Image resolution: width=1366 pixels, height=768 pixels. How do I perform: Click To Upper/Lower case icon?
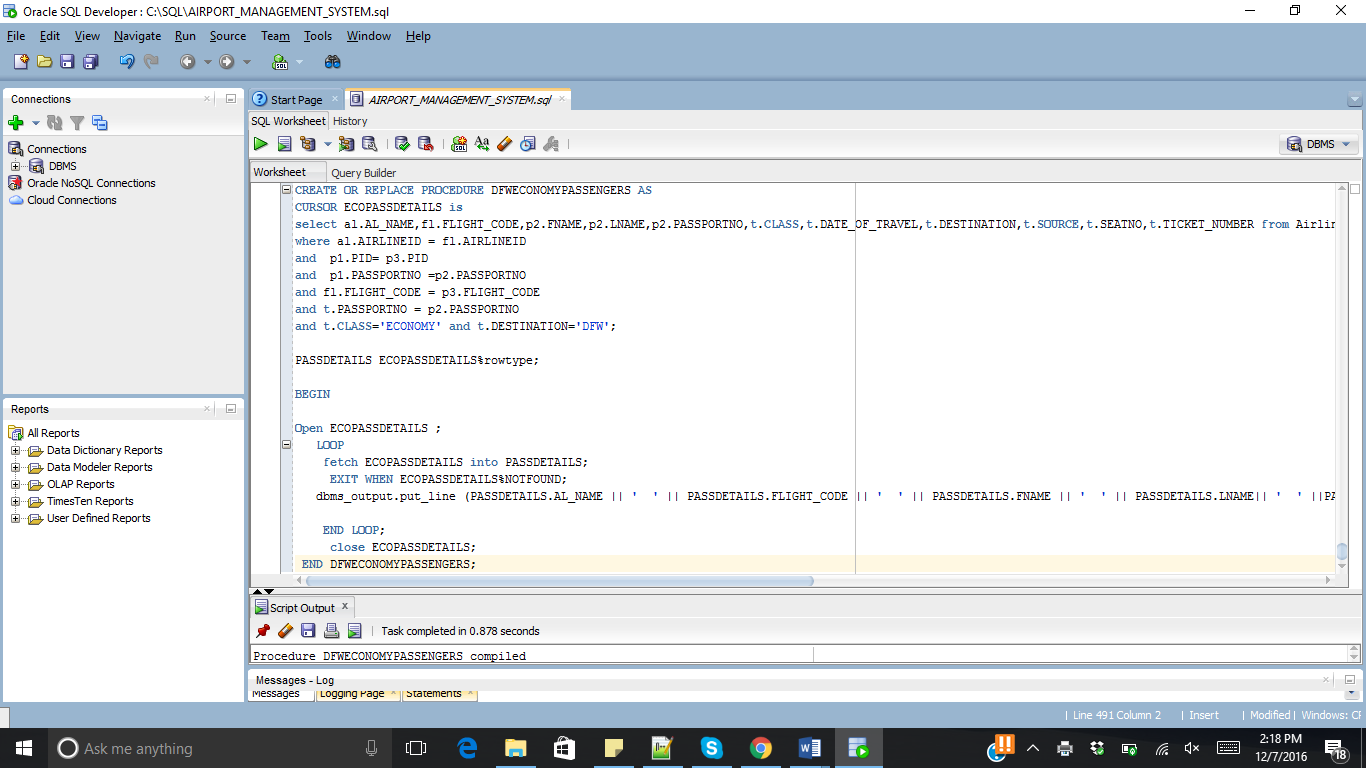[x=482, y=144]
